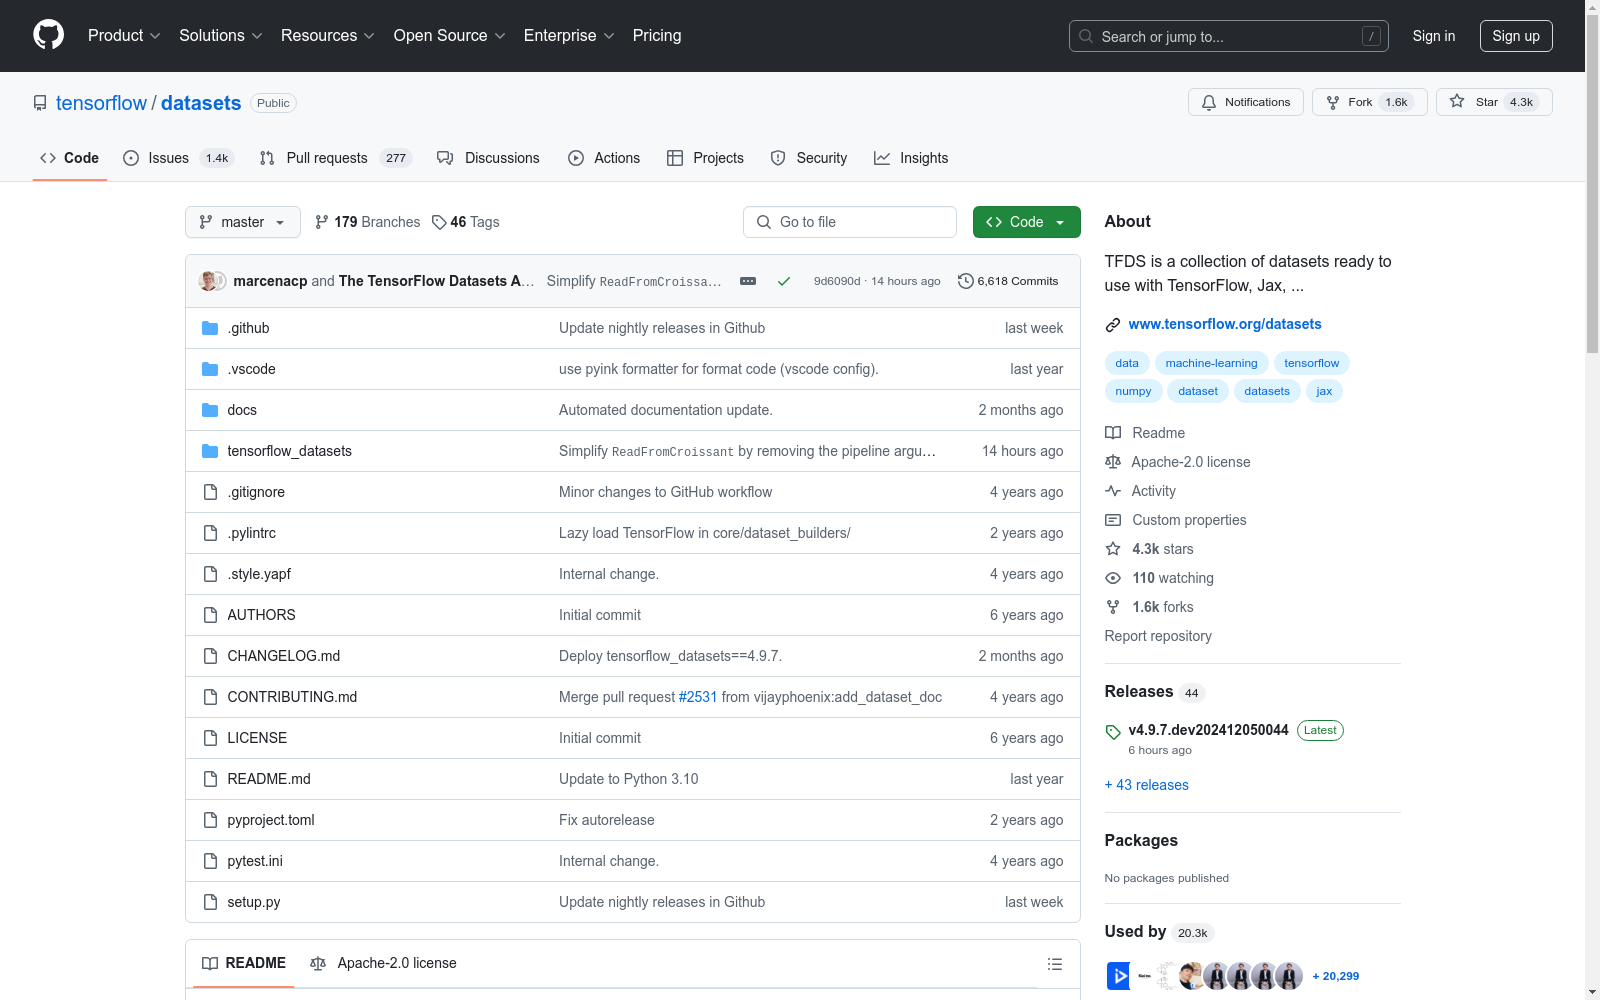Click the Go to file input

point(850,222)
